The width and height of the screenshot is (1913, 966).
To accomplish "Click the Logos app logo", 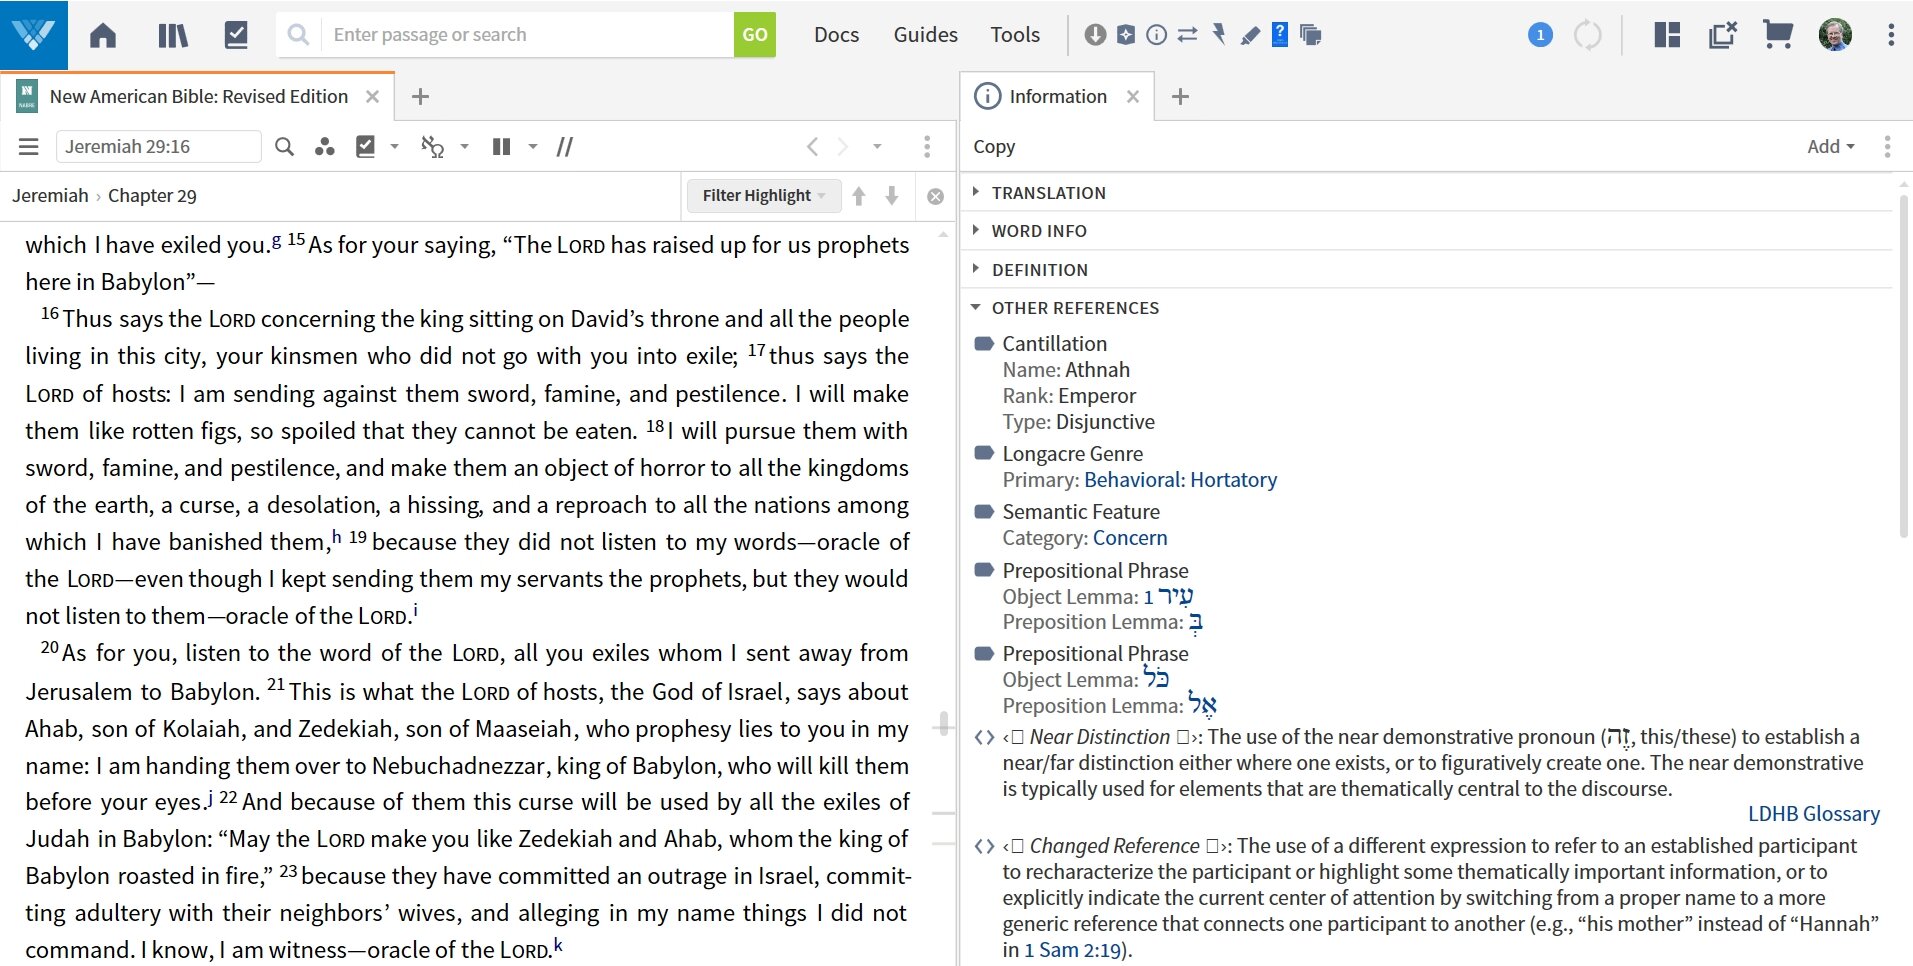I will coord(34,34).
